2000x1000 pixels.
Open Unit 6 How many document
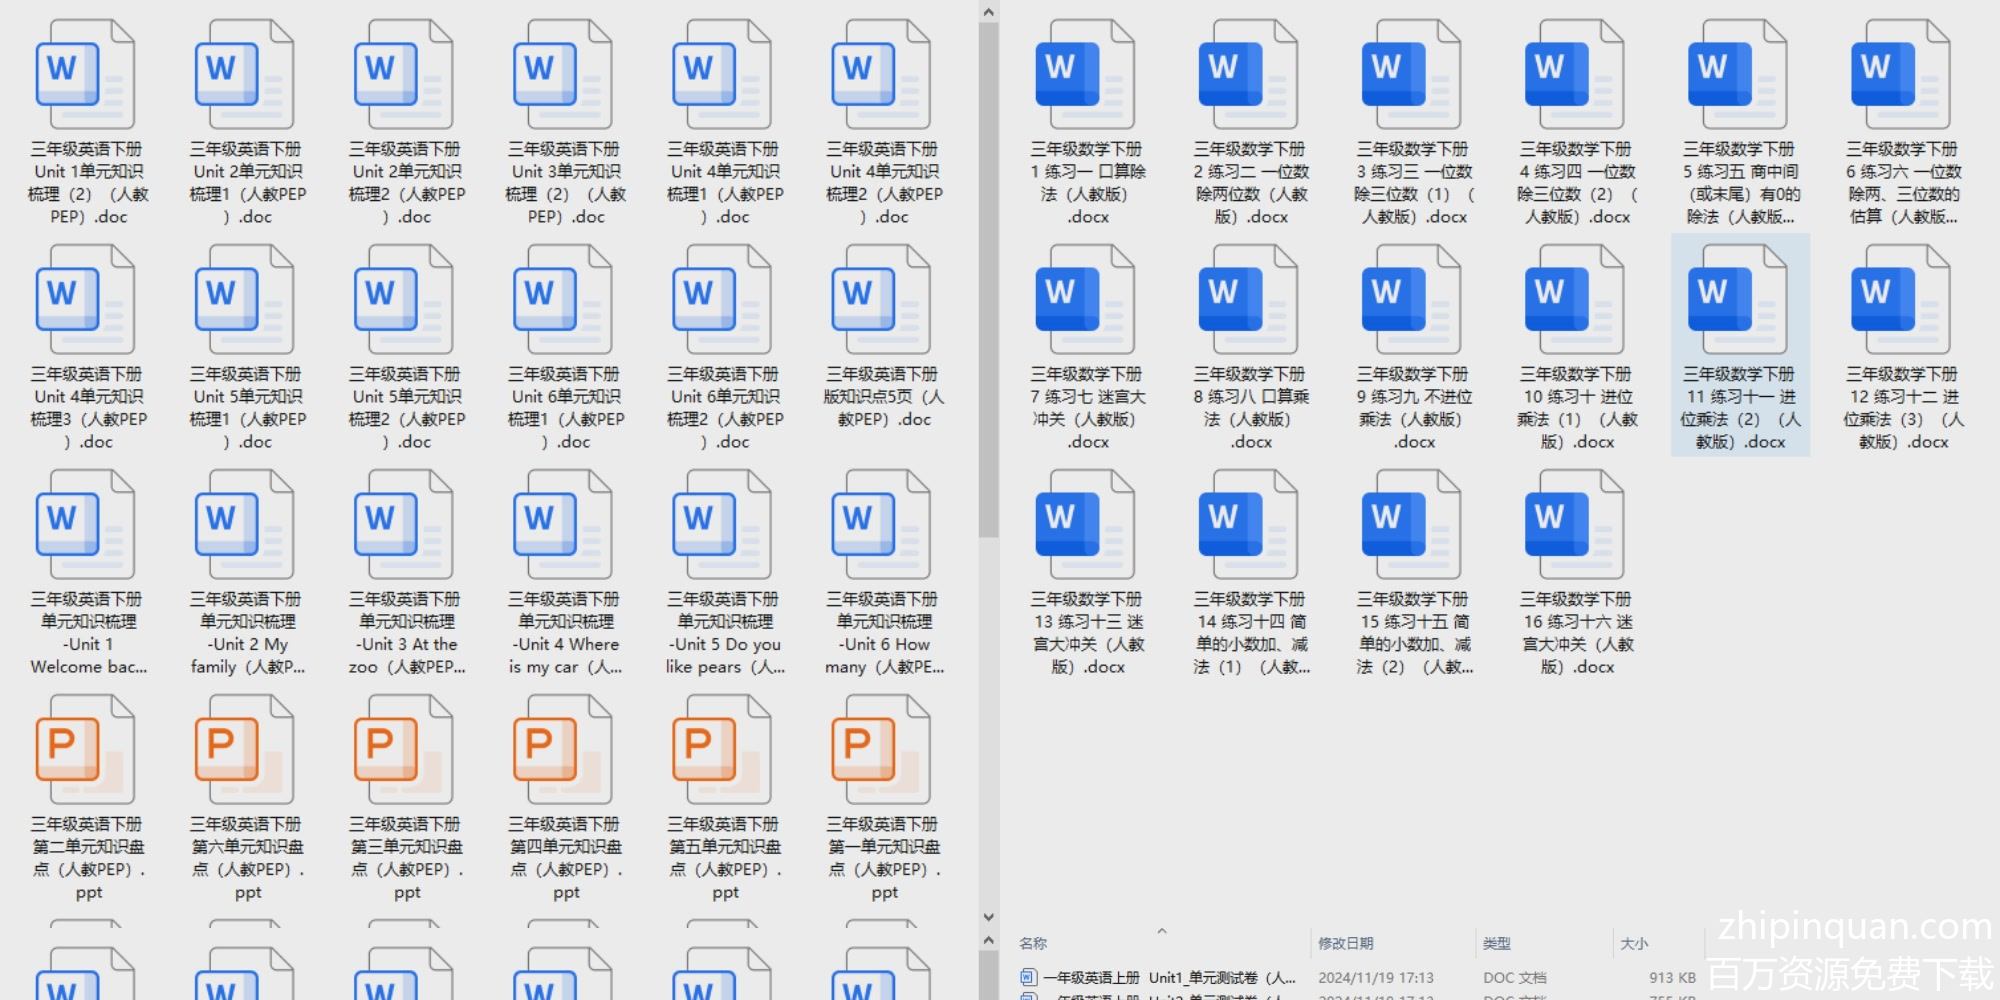coord(883,526)
